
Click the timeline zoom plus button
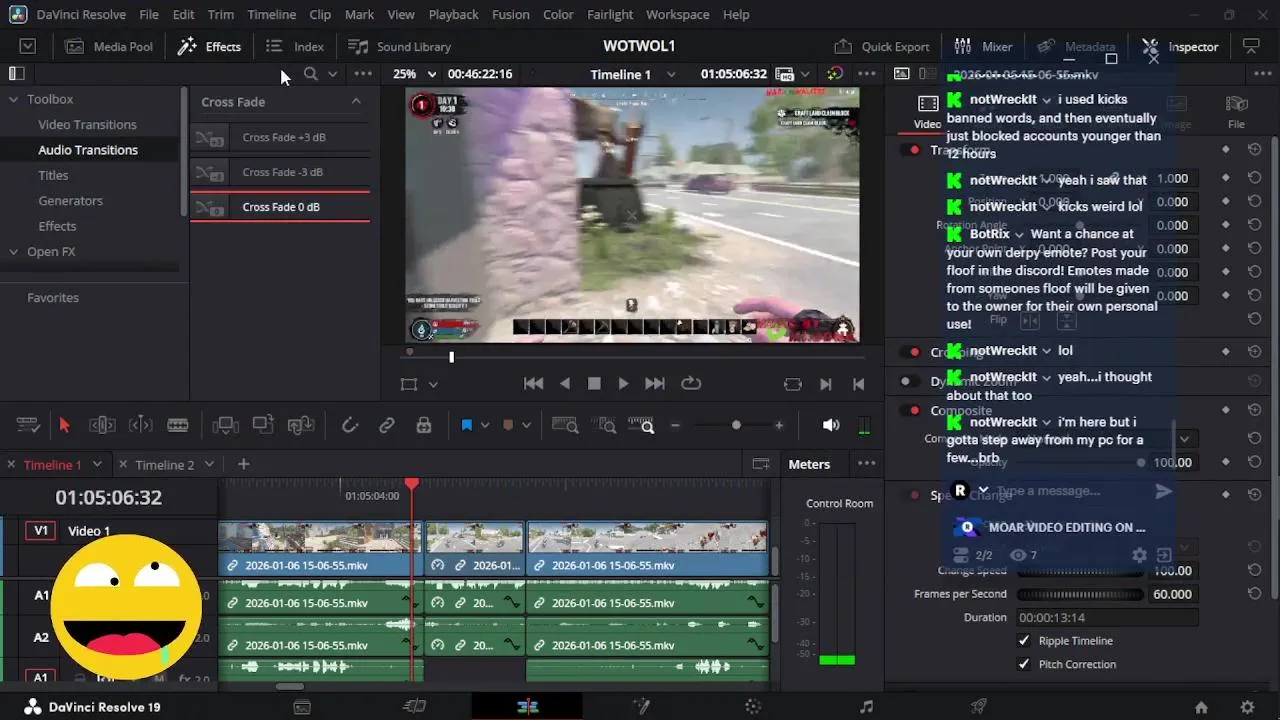coord(779,425)
